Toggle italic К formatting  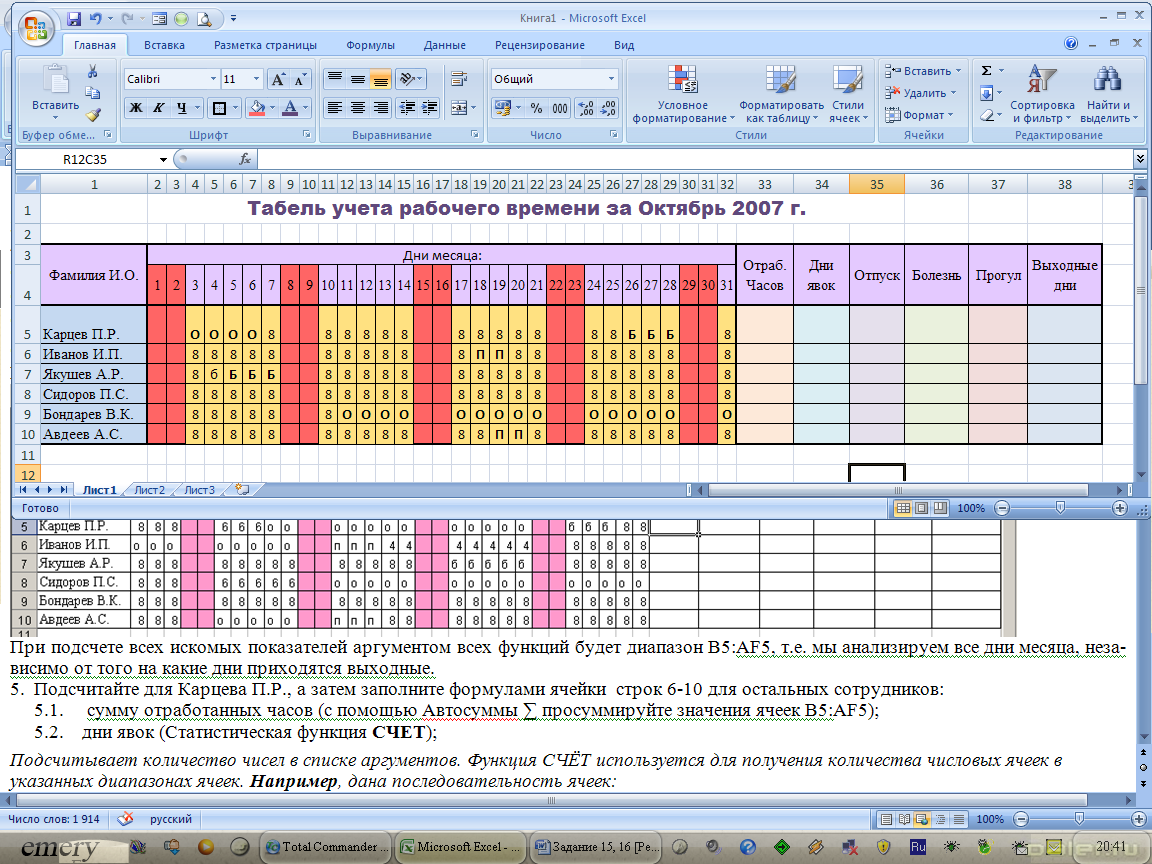pos(158,108)
